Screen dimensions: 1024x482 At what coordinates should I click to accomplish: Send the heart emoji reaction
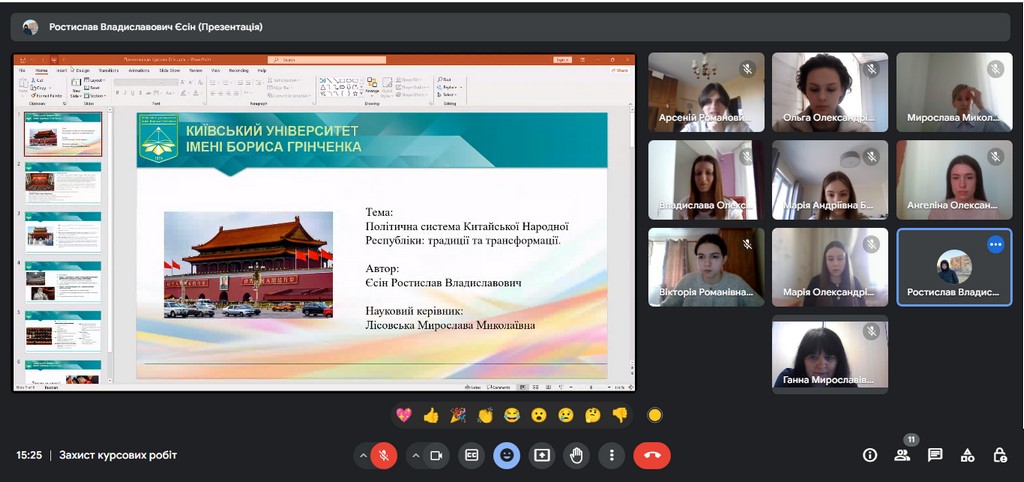pyautogui.click(x=404, y=415)
